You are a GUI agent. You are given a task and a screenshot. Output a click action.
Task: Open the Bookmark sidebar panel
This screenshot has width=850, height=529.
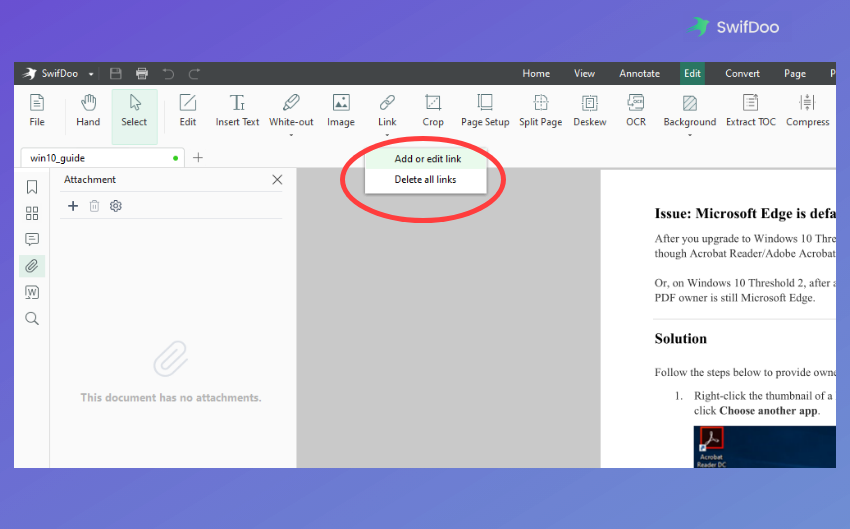click(x=32, y=187)
